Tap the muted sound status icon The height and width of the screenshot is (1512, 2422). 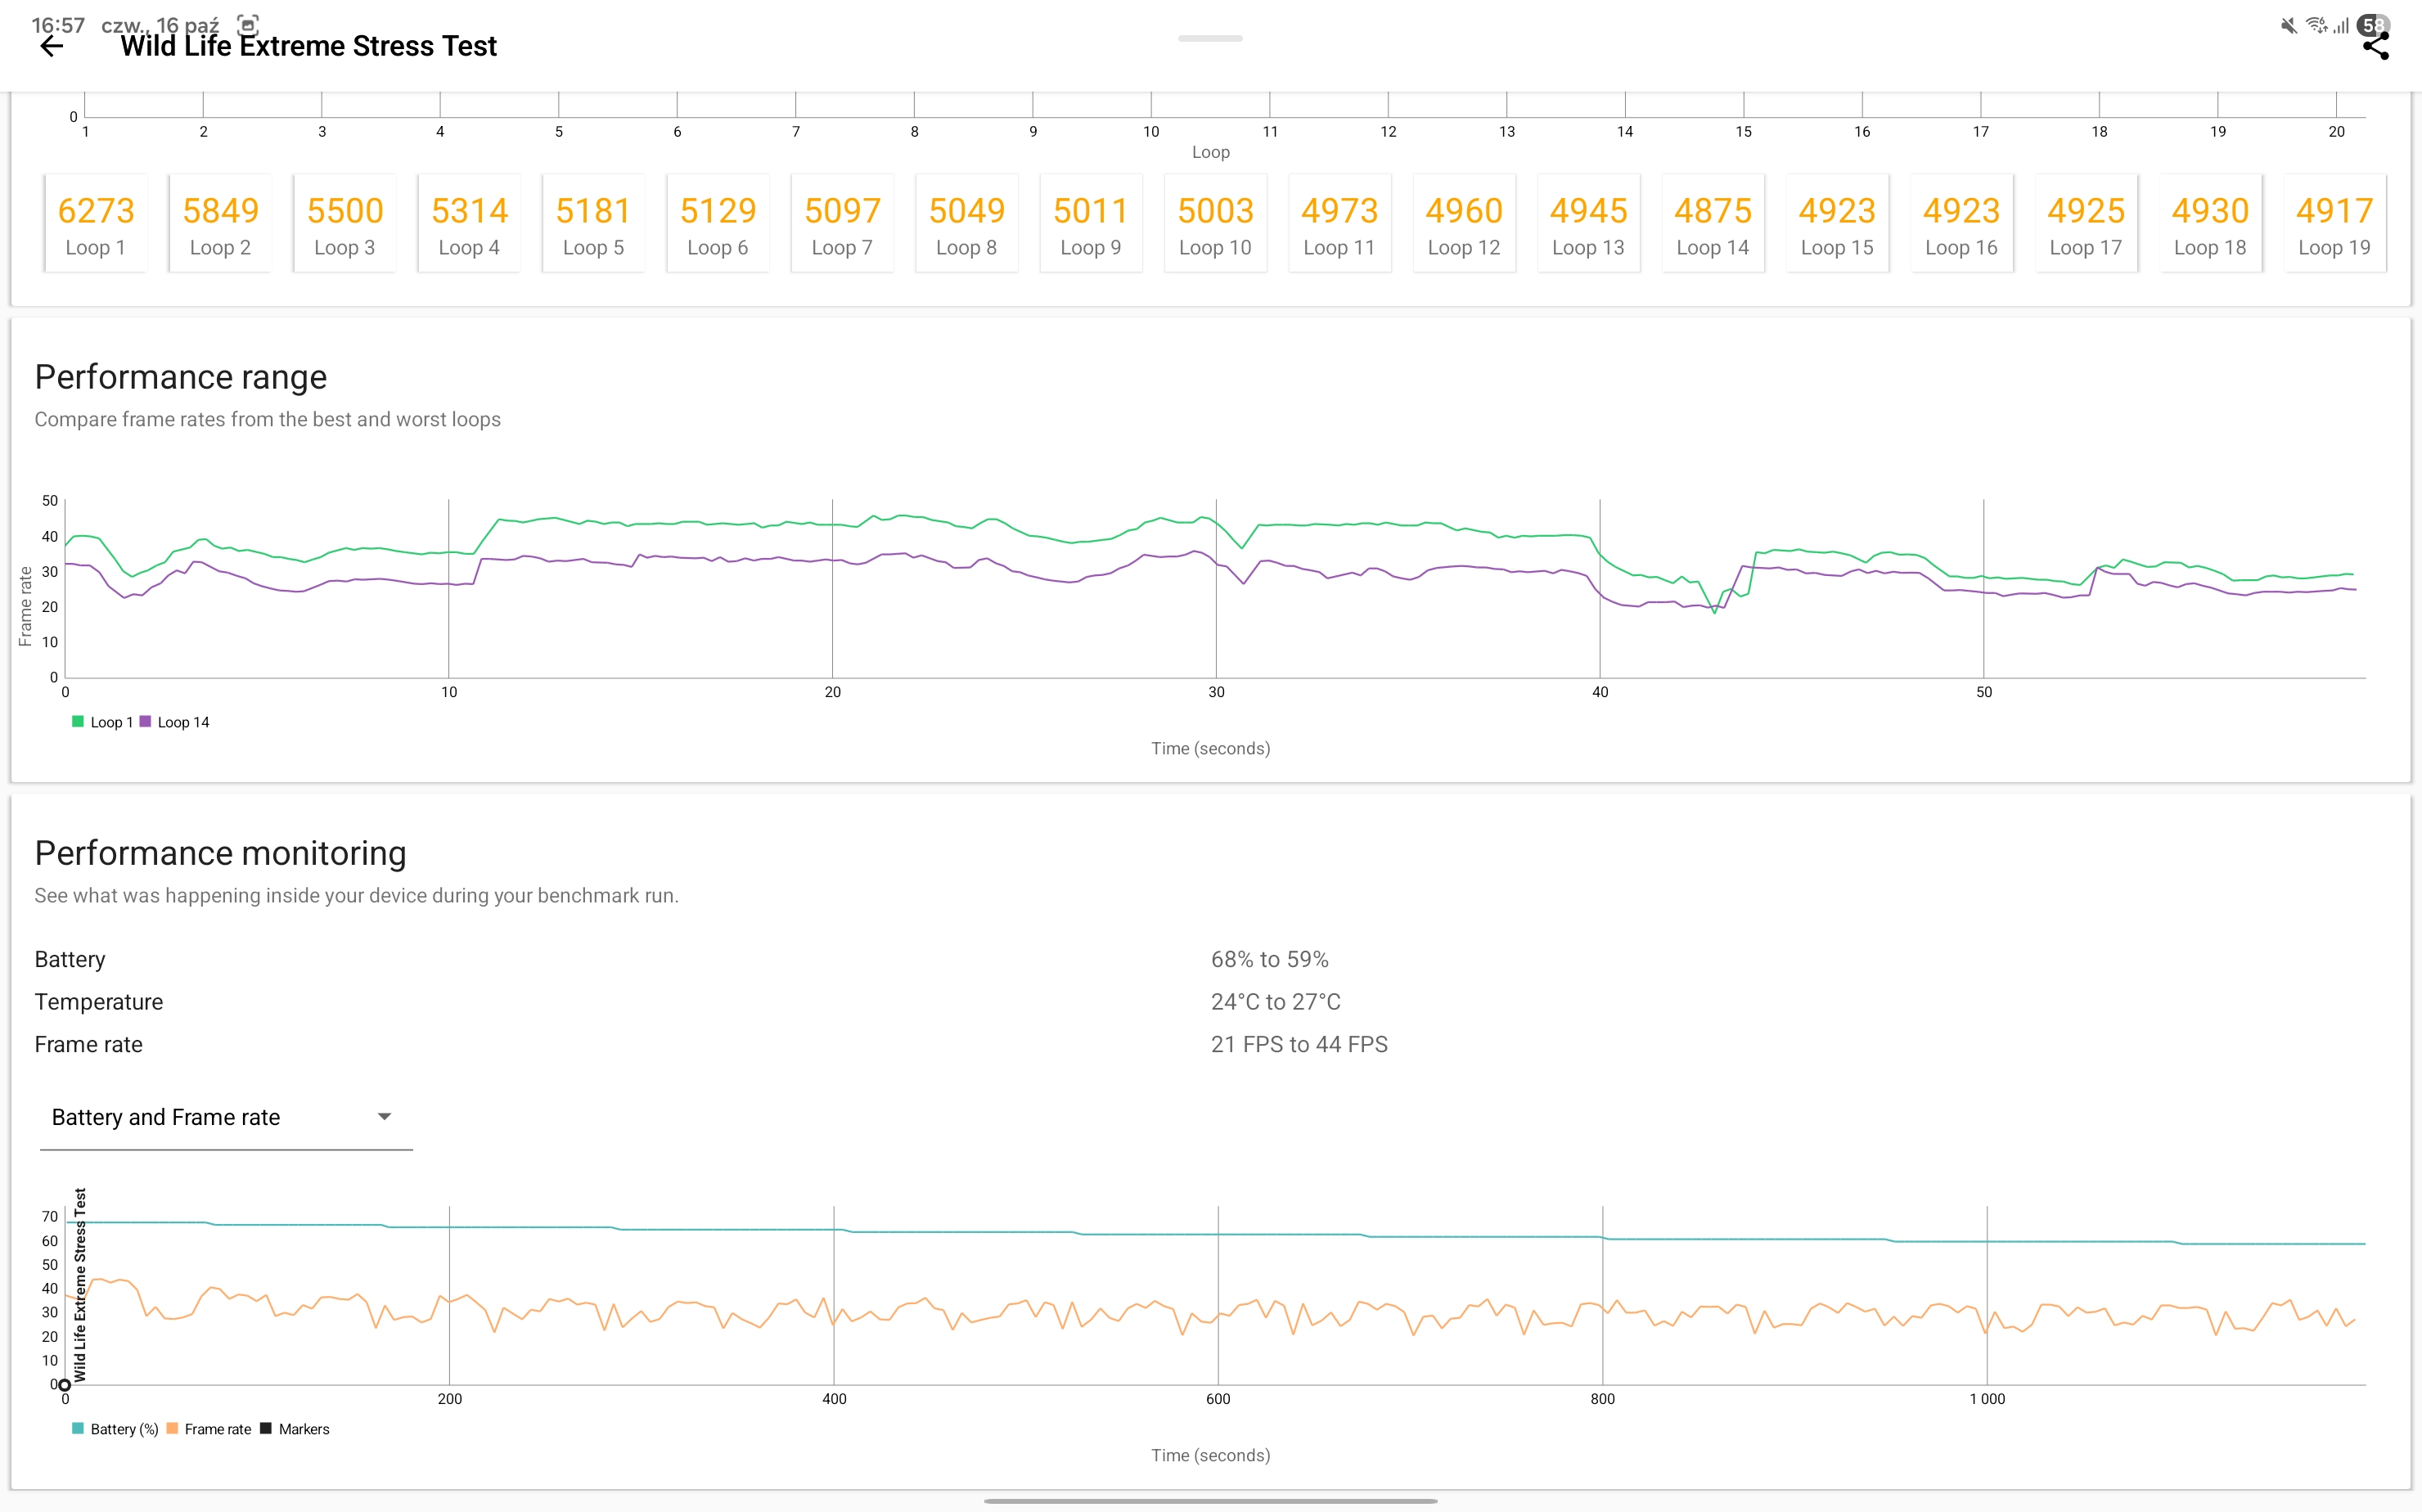[2288, 26]
